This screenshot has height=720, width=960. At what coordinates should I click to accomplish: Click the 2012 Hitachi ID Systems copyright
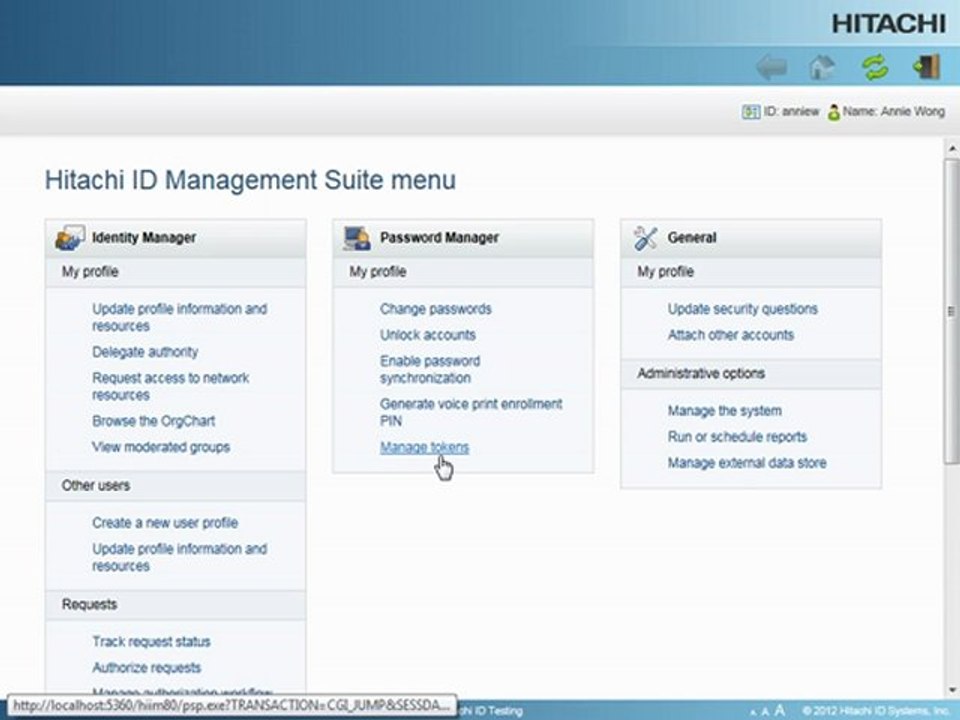point(877,711)
